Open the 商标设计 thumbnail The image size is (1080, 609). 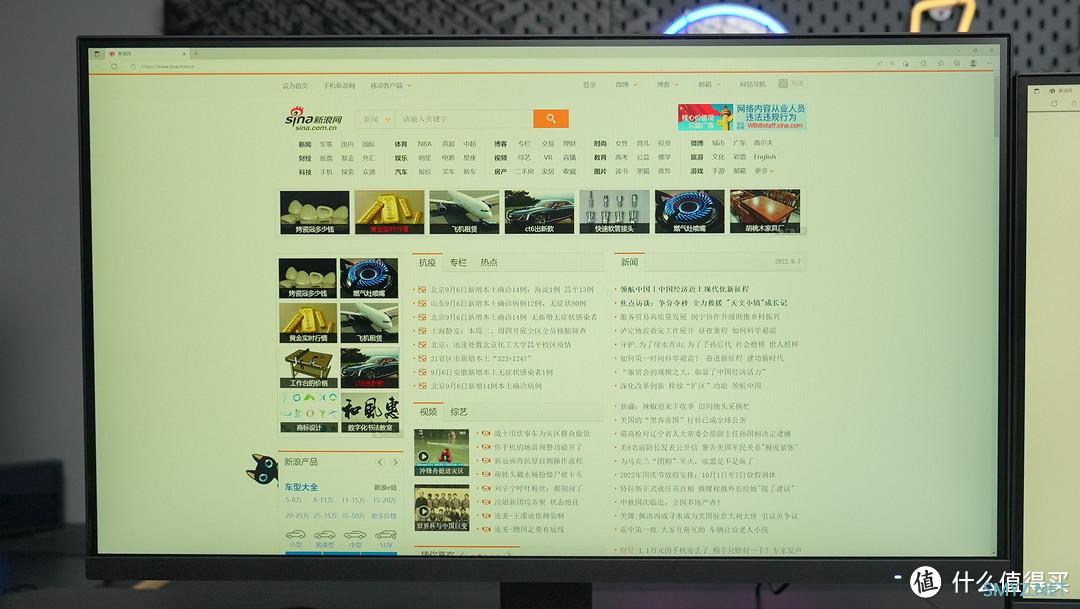[x=309, y=413]
